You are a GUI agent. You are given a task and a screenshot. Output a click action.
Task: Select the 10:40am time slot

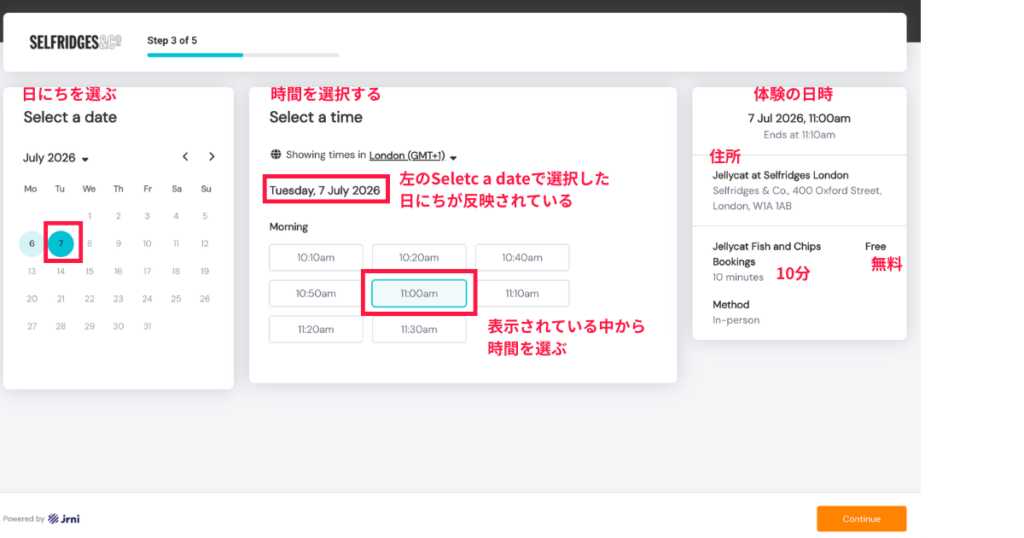click(522, 257)
